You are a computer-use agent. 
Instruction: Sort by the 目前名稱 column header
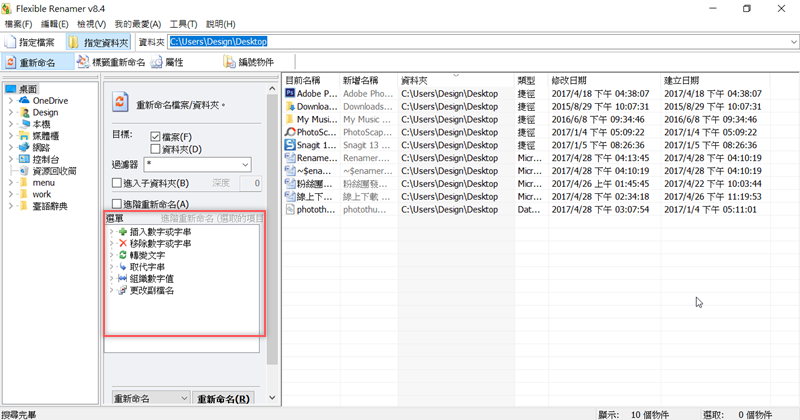312,80
